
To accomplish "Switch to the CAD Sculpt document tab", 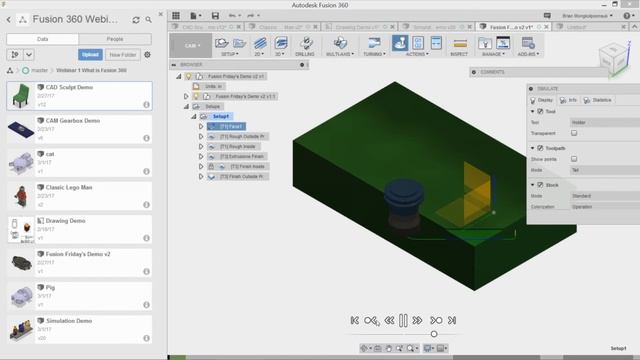I will pyautogui.click(x=206, y=27).
